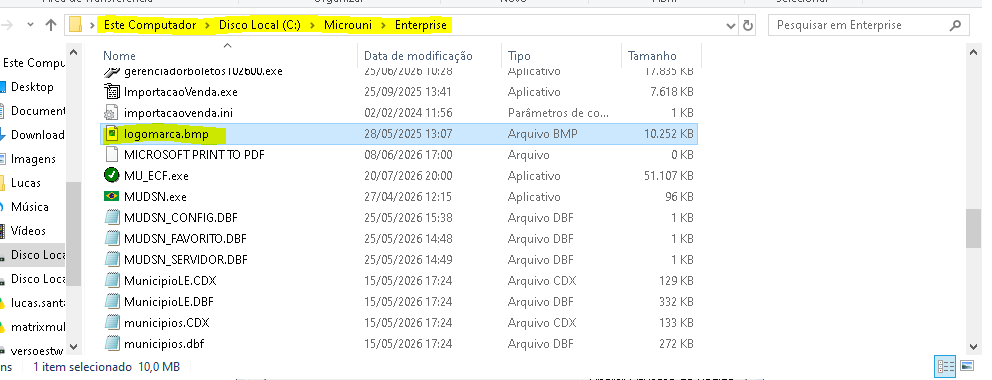Click Vídeos icon in navigation pane
The image size is (992, 380).
3,231
